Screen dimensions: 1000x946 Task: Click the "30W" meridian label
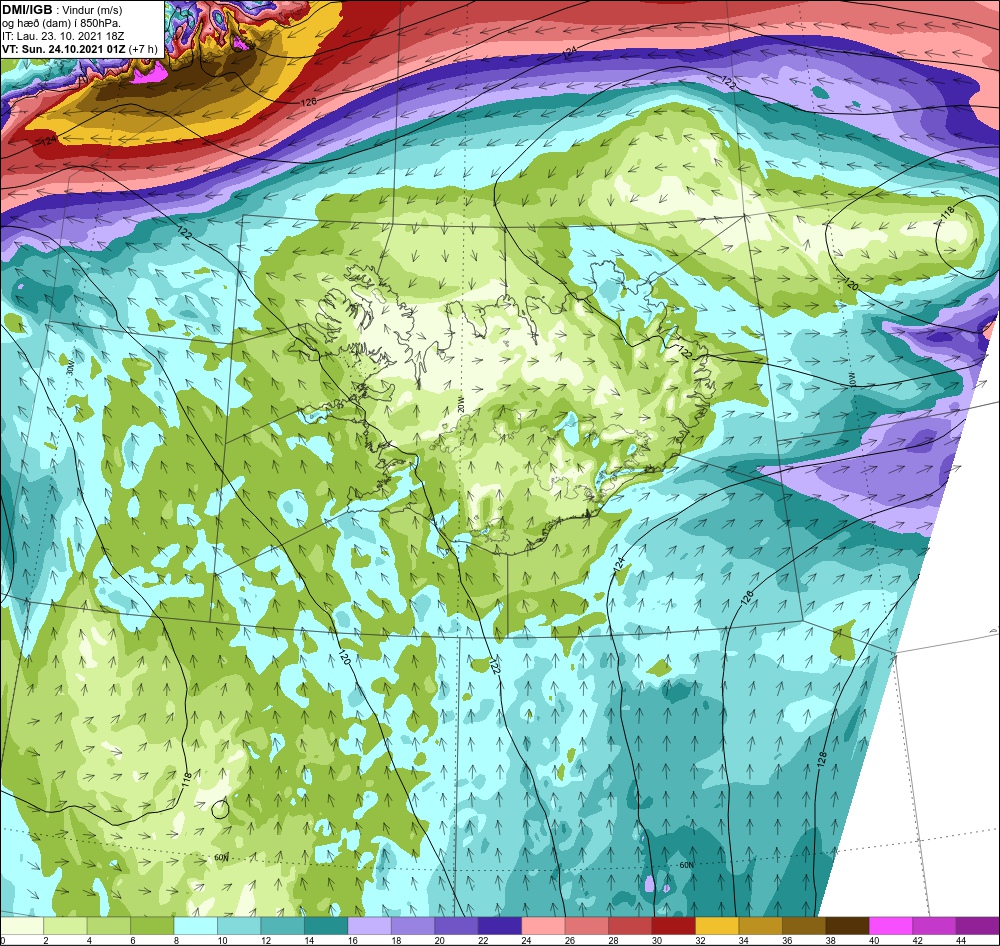tap(71, 368)
